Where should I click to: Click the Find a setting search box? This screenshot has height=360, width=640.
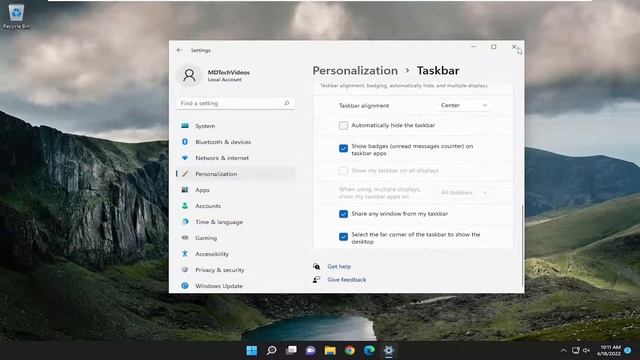tap(235, 103)
